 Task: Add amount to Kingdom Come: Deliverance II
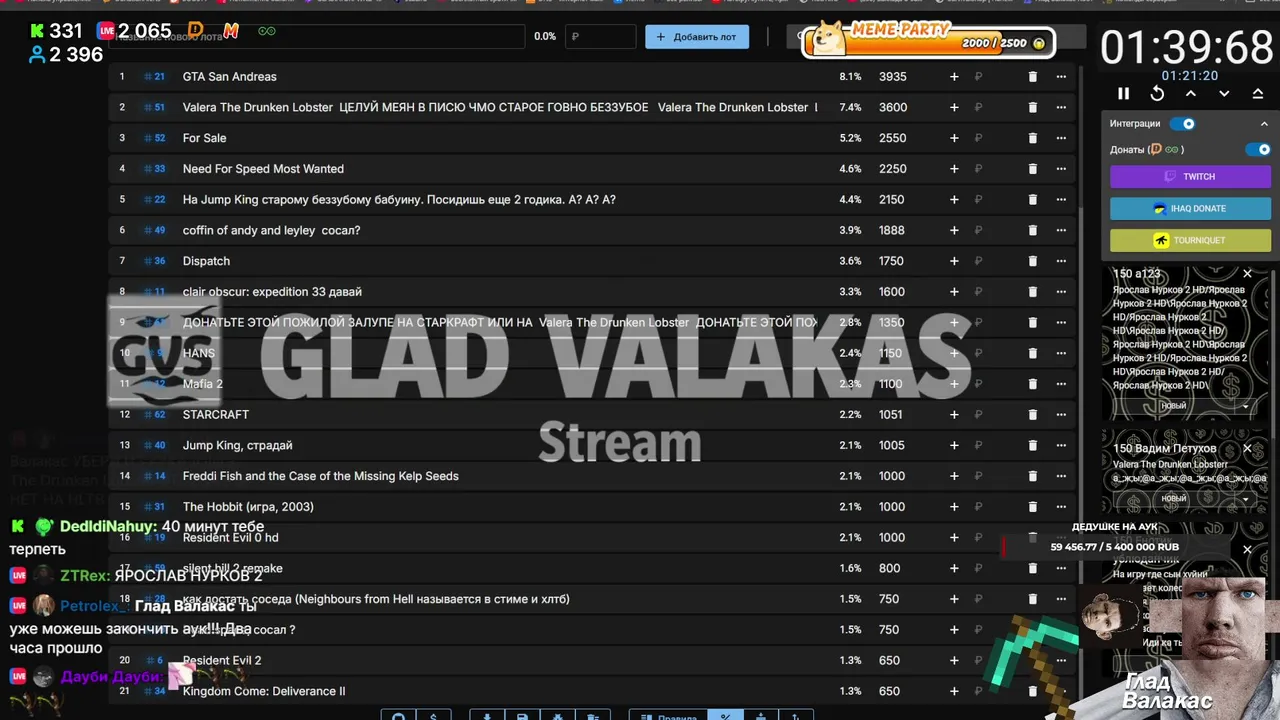(954, 691)
